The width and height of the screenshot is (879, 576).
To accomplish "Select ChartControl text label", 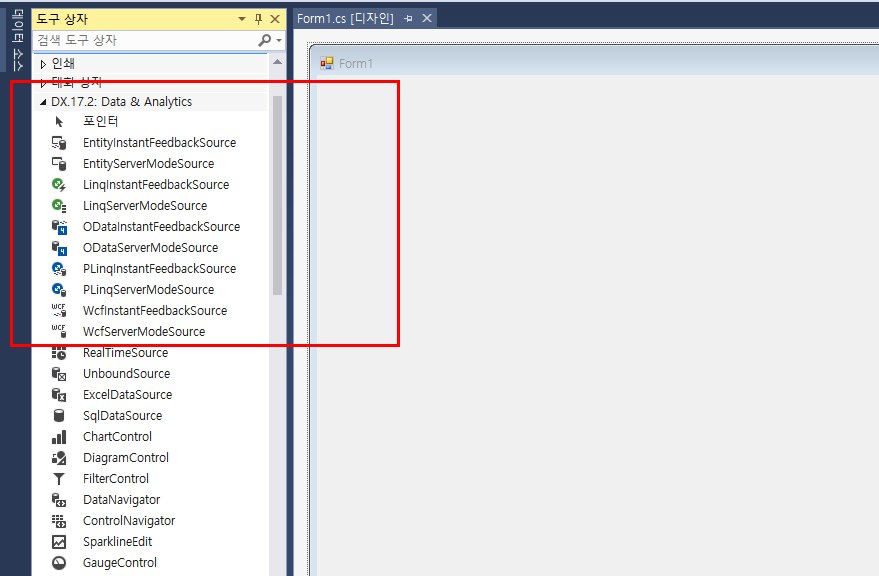I will 118,436.
